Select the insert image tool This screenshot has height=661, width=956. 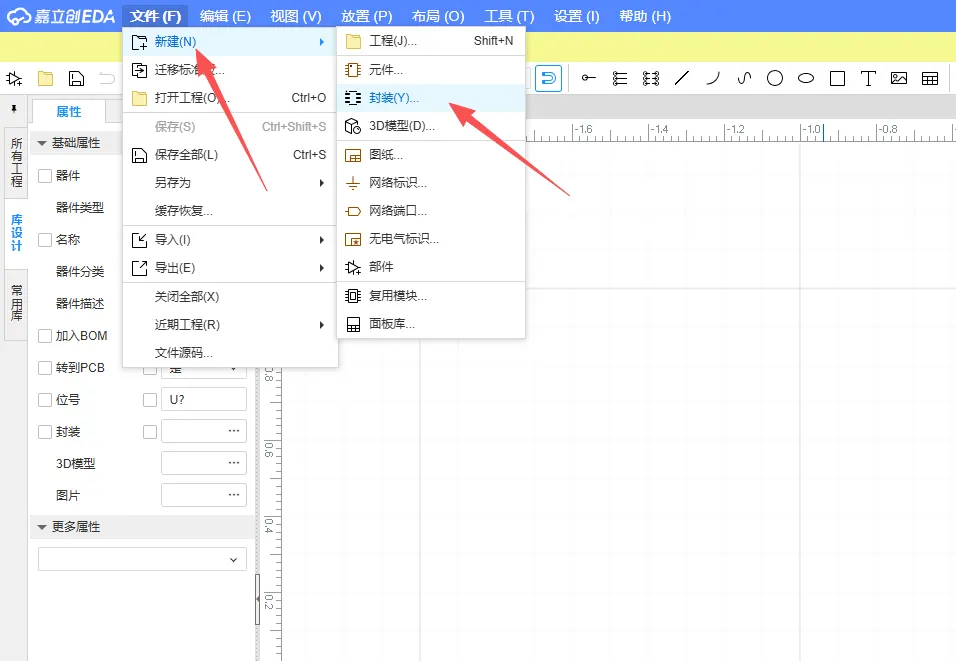[x=899, y=78]
